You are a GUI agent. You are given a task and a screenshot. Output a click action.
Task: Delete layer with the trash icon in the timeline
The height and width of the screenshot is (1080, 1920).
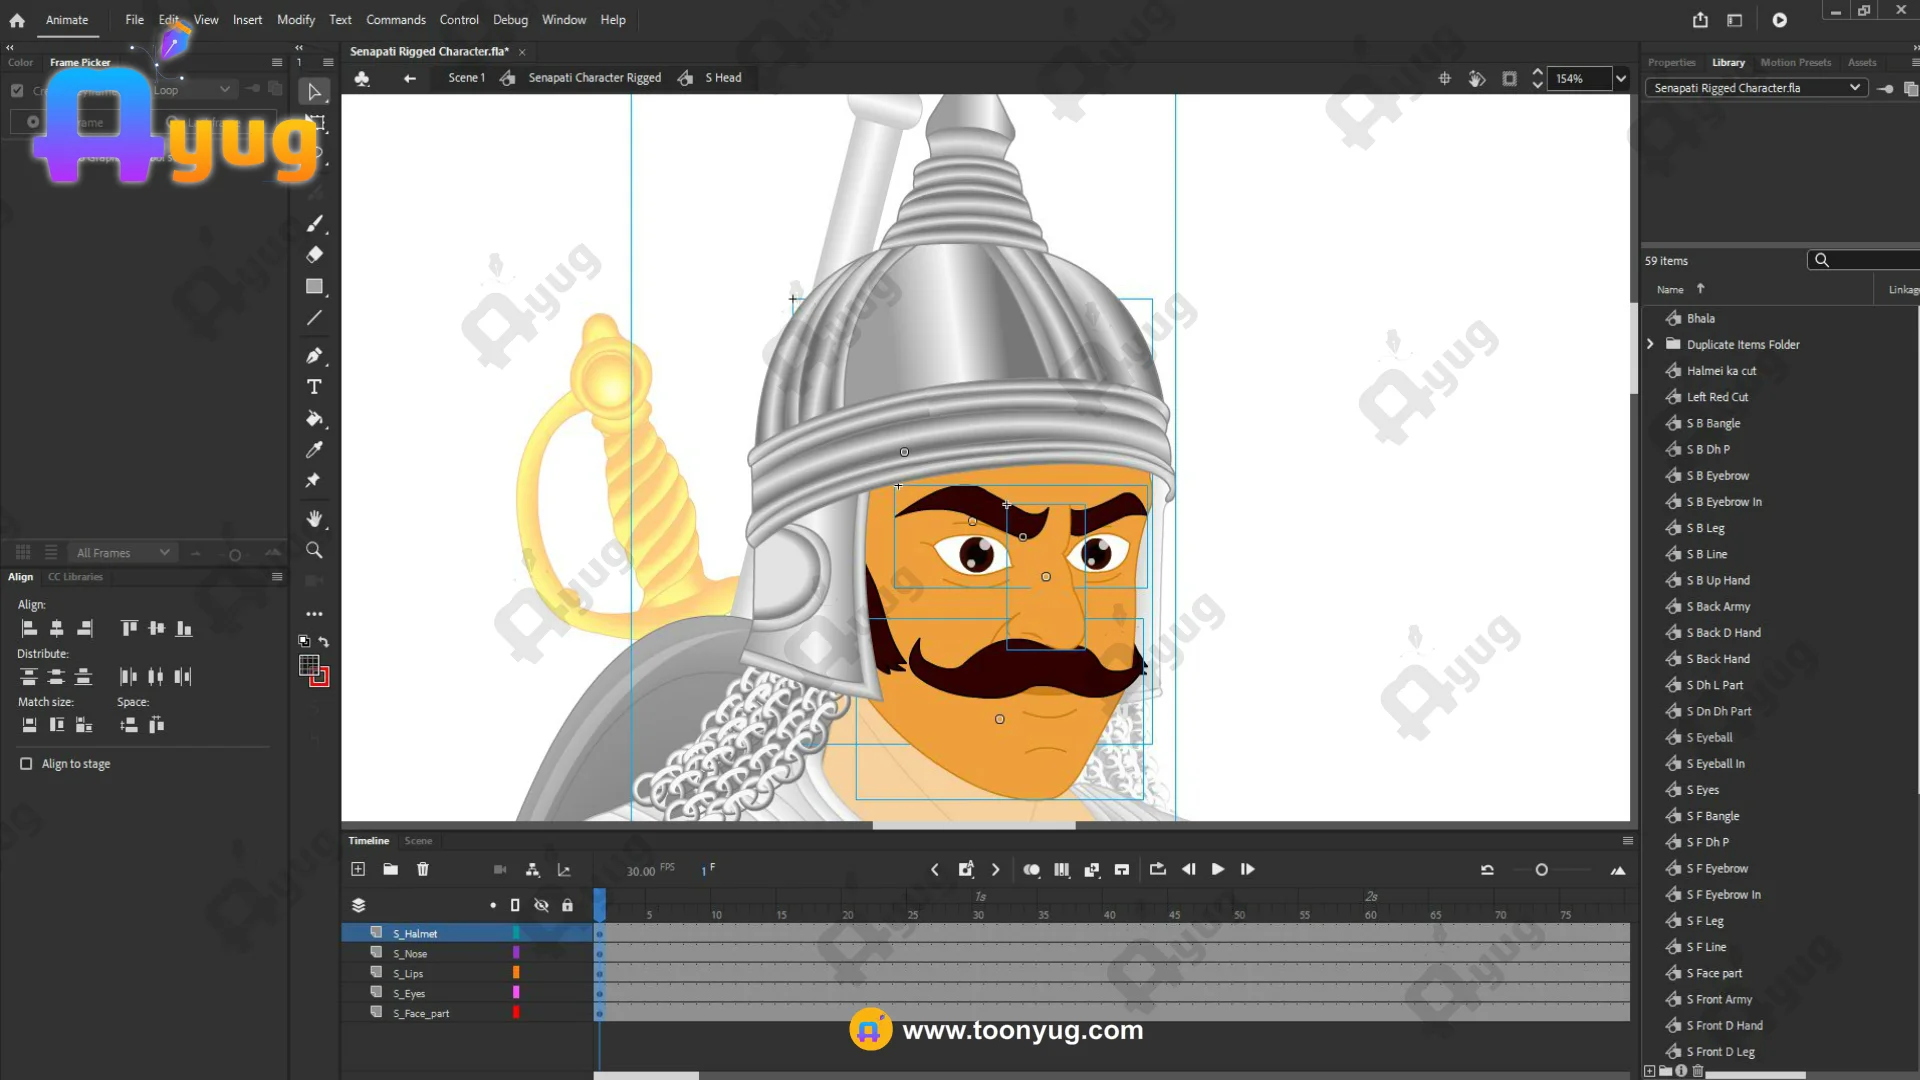(x=423, y=869)
